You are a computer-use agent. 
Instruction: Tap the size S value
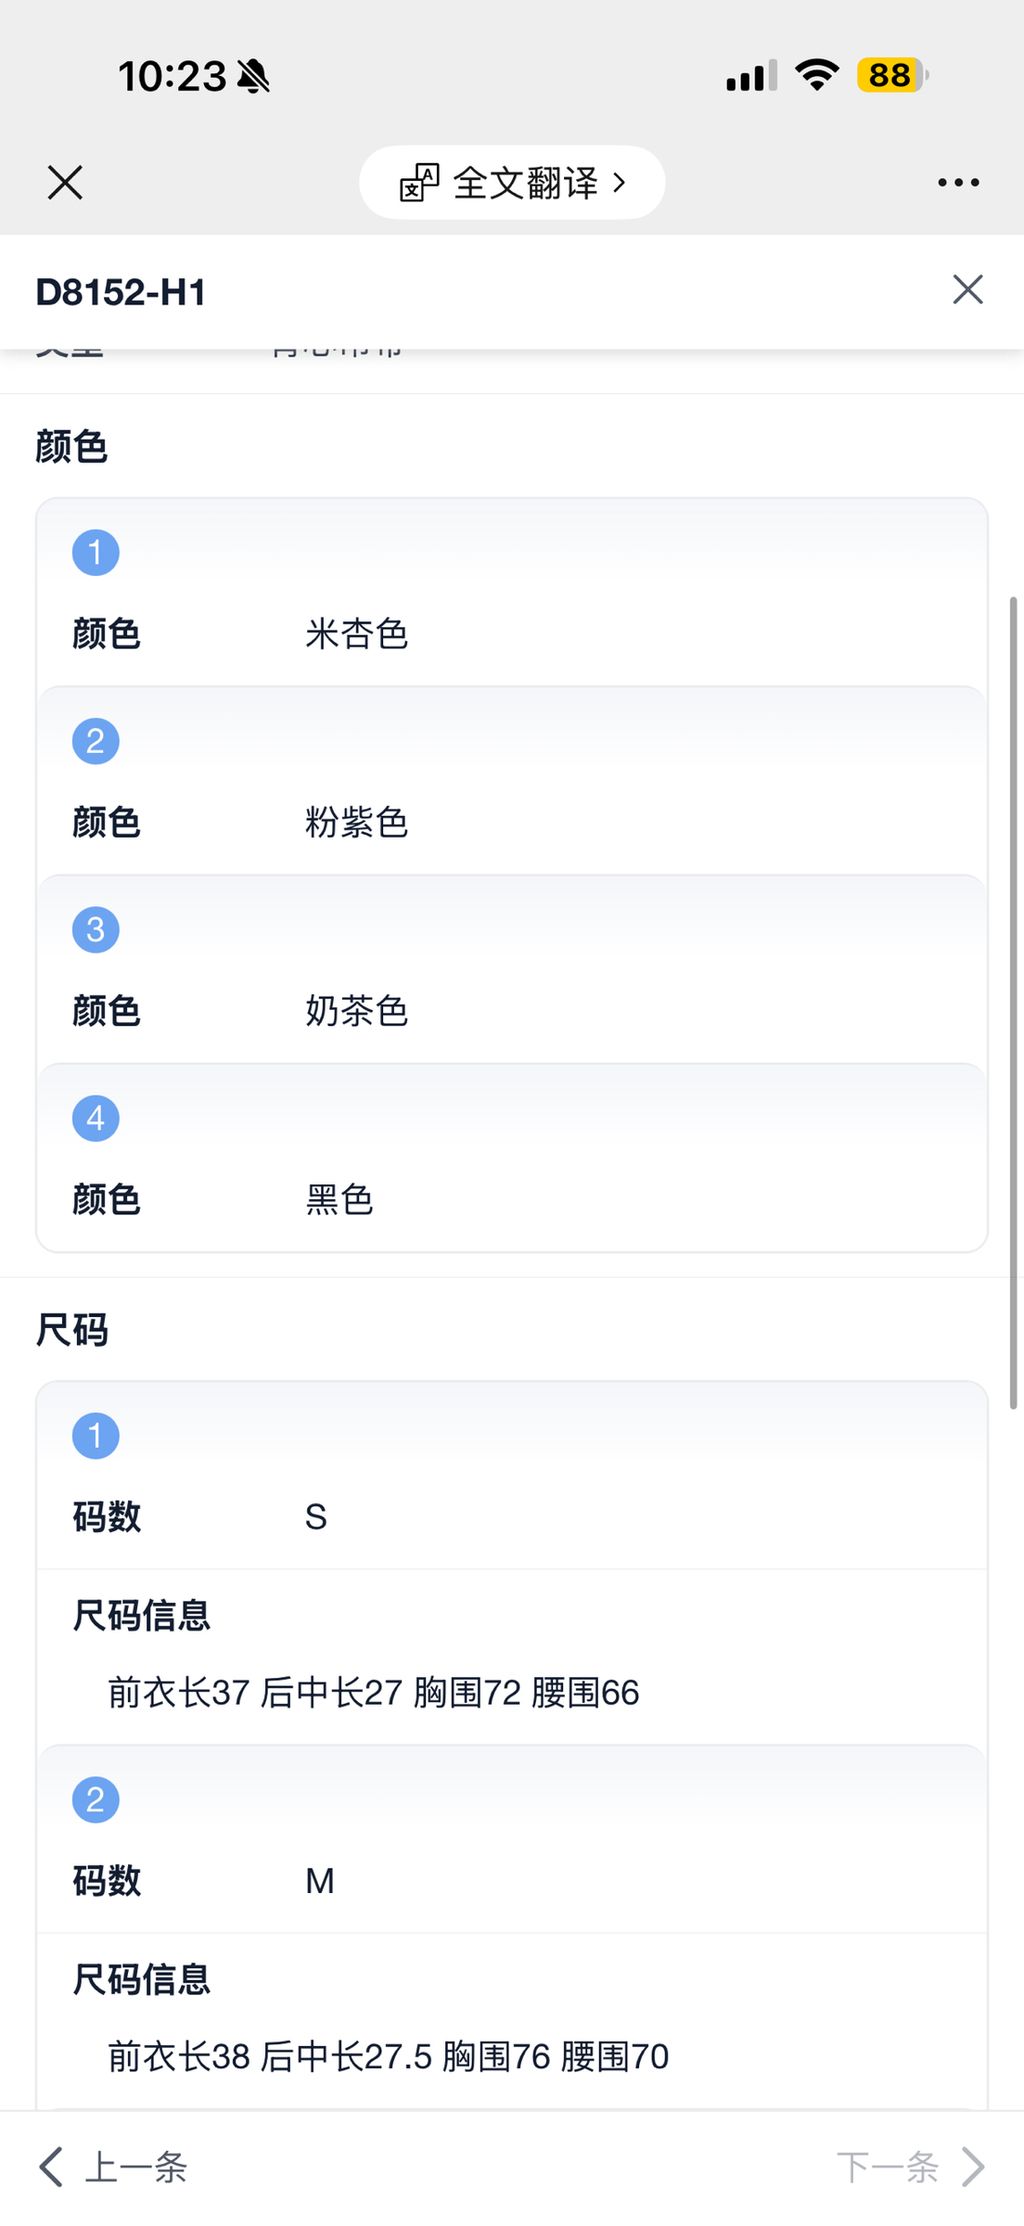pyautogui.click(x=316, y=1517)
